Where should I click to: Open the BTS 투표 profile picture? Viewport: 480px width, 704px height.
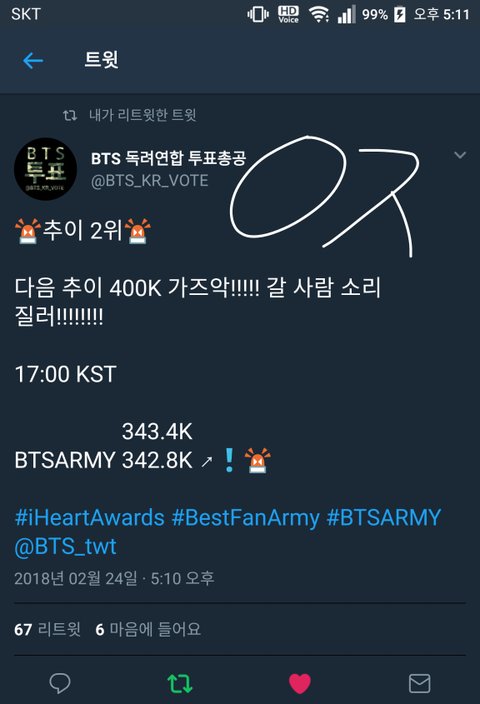(45, 169)
